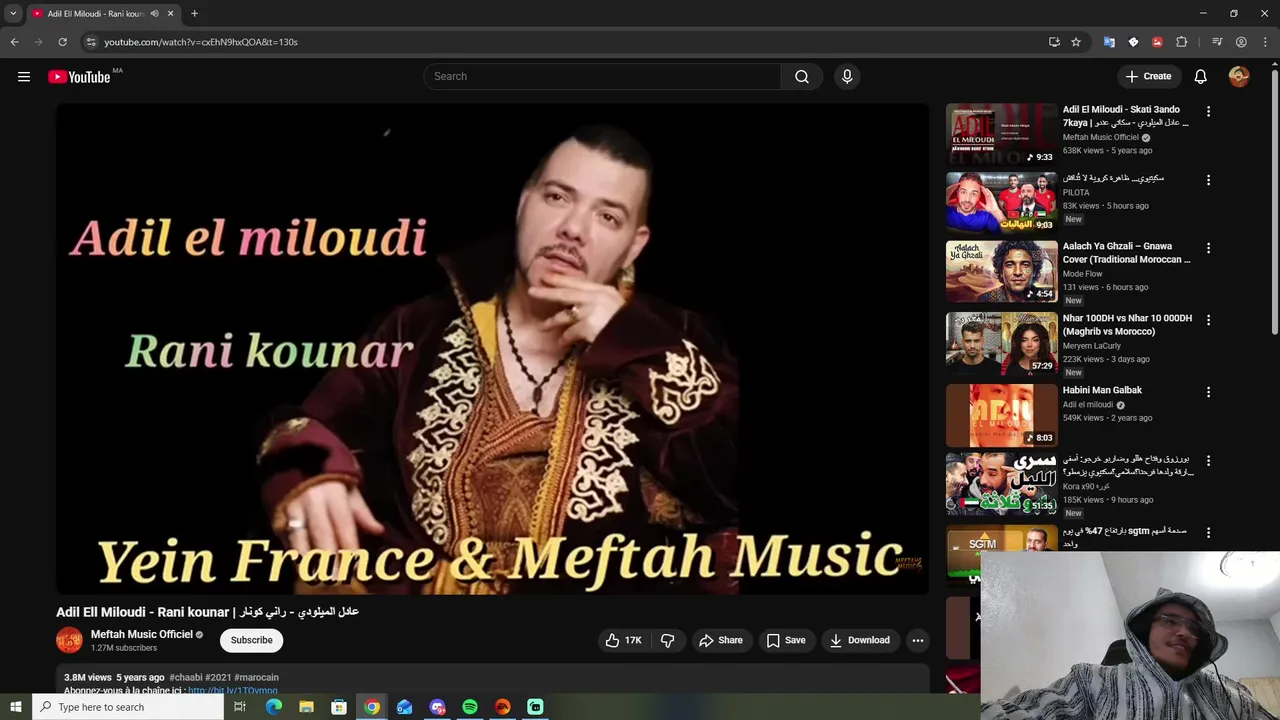Click the install app icon in the address bar
Viewport: 1280px width, 720px height.
click(1054, 42)
